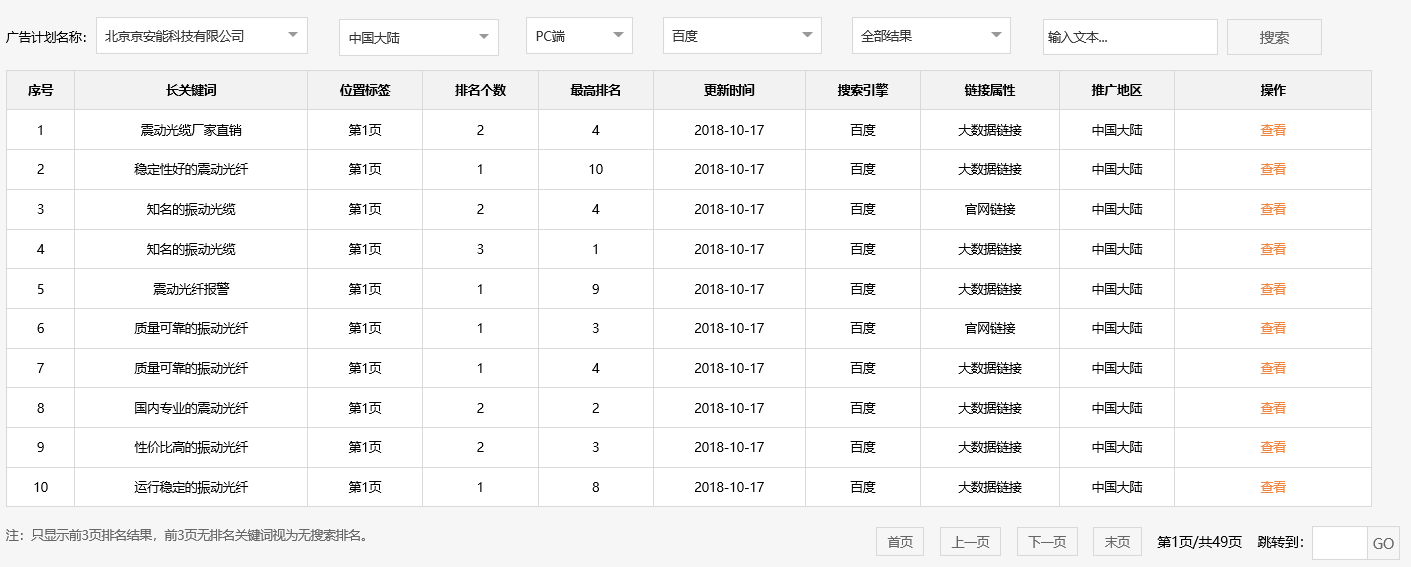Expand the 百度 search engine dropdown
1411x567 pixels.
pos(742,36)
